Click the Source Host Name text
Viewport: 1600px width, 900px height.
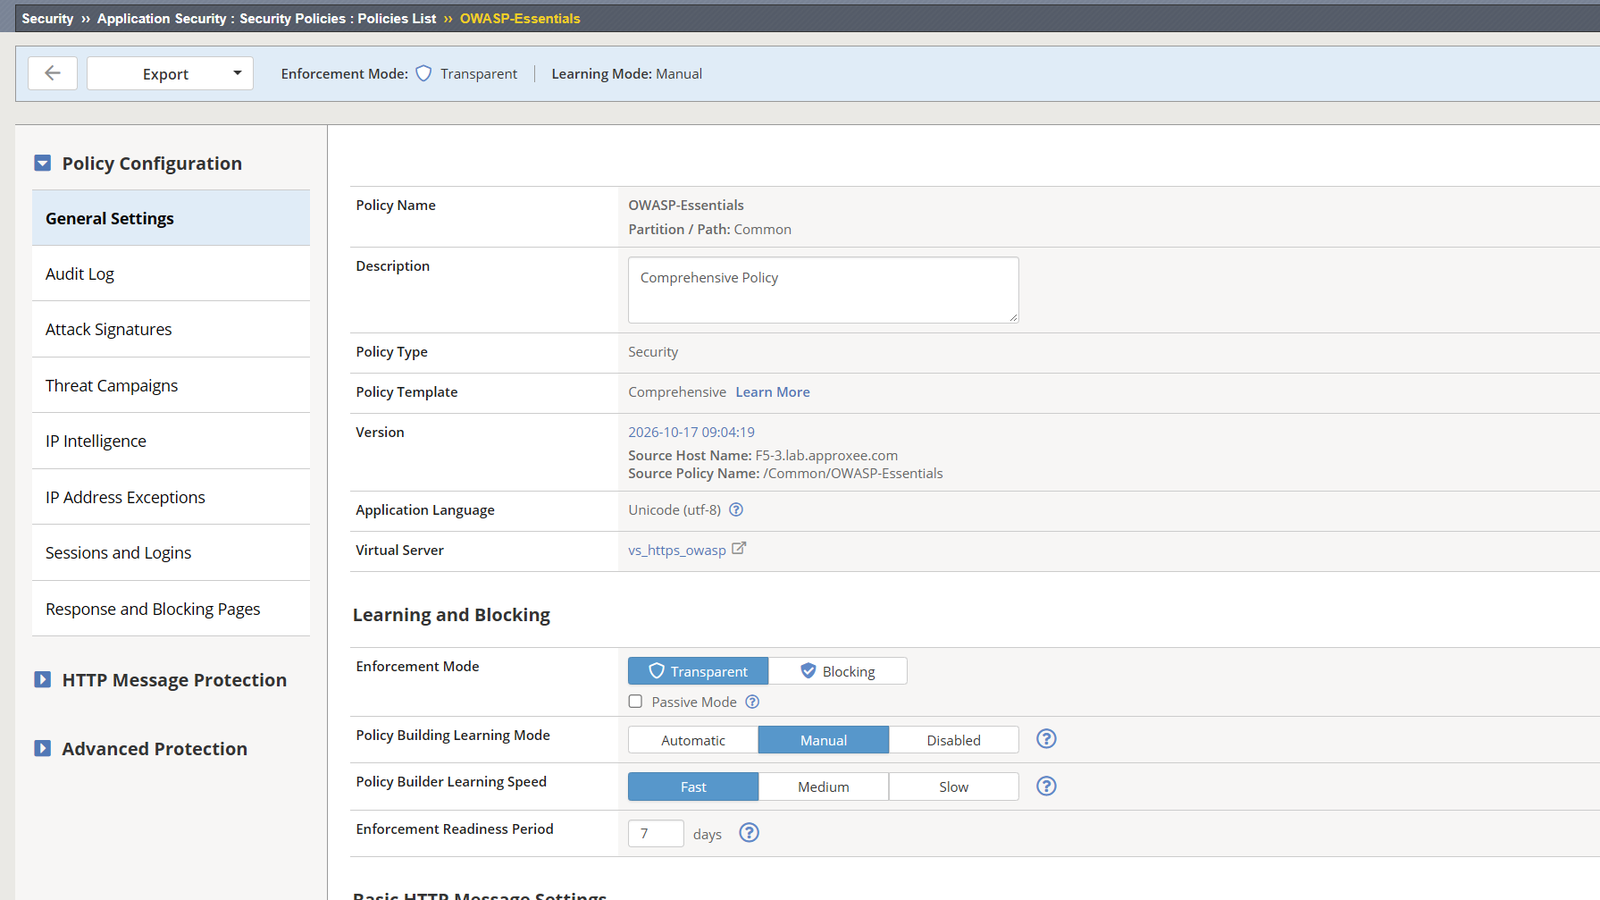(763, 455)
